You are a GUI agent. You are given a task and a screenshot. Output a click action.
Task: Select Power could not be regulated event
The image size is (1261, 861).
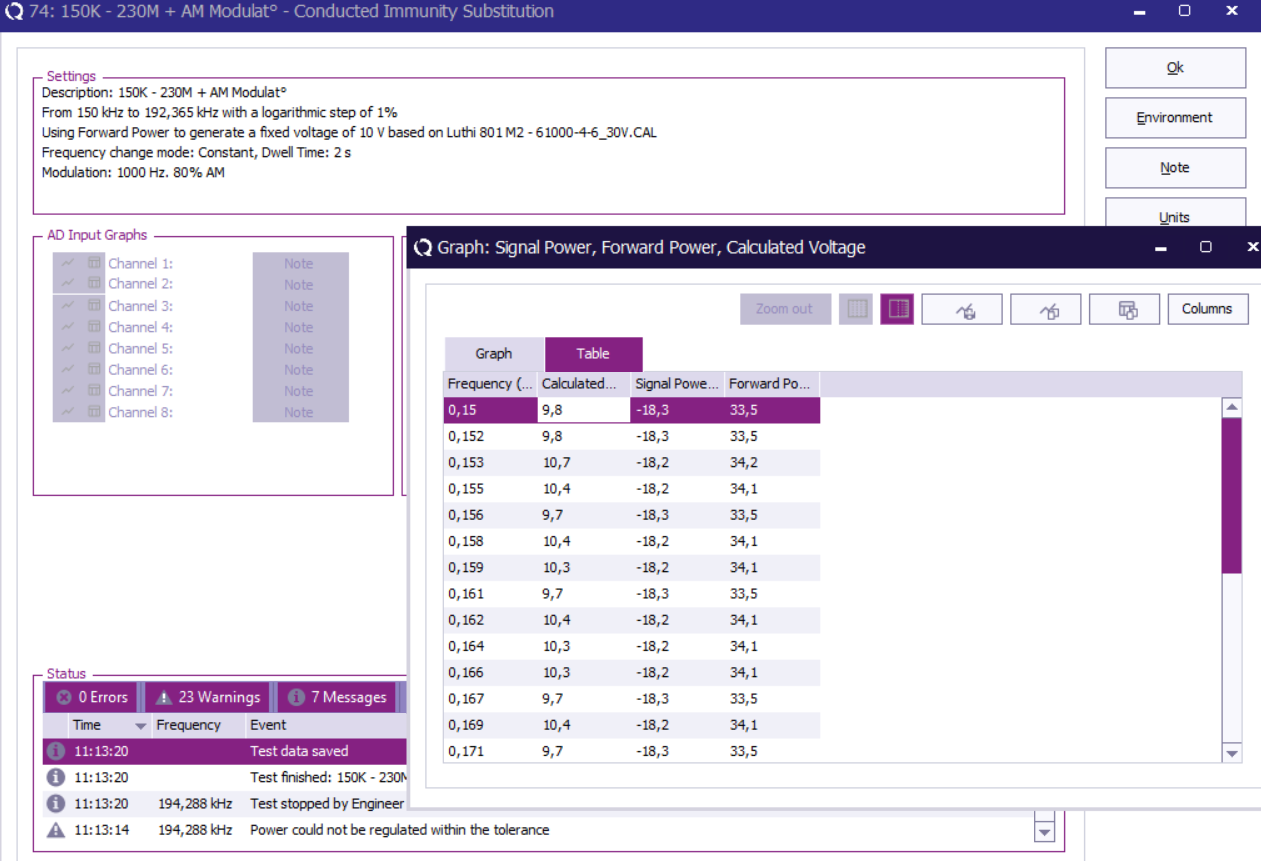(x=399, y=829)
